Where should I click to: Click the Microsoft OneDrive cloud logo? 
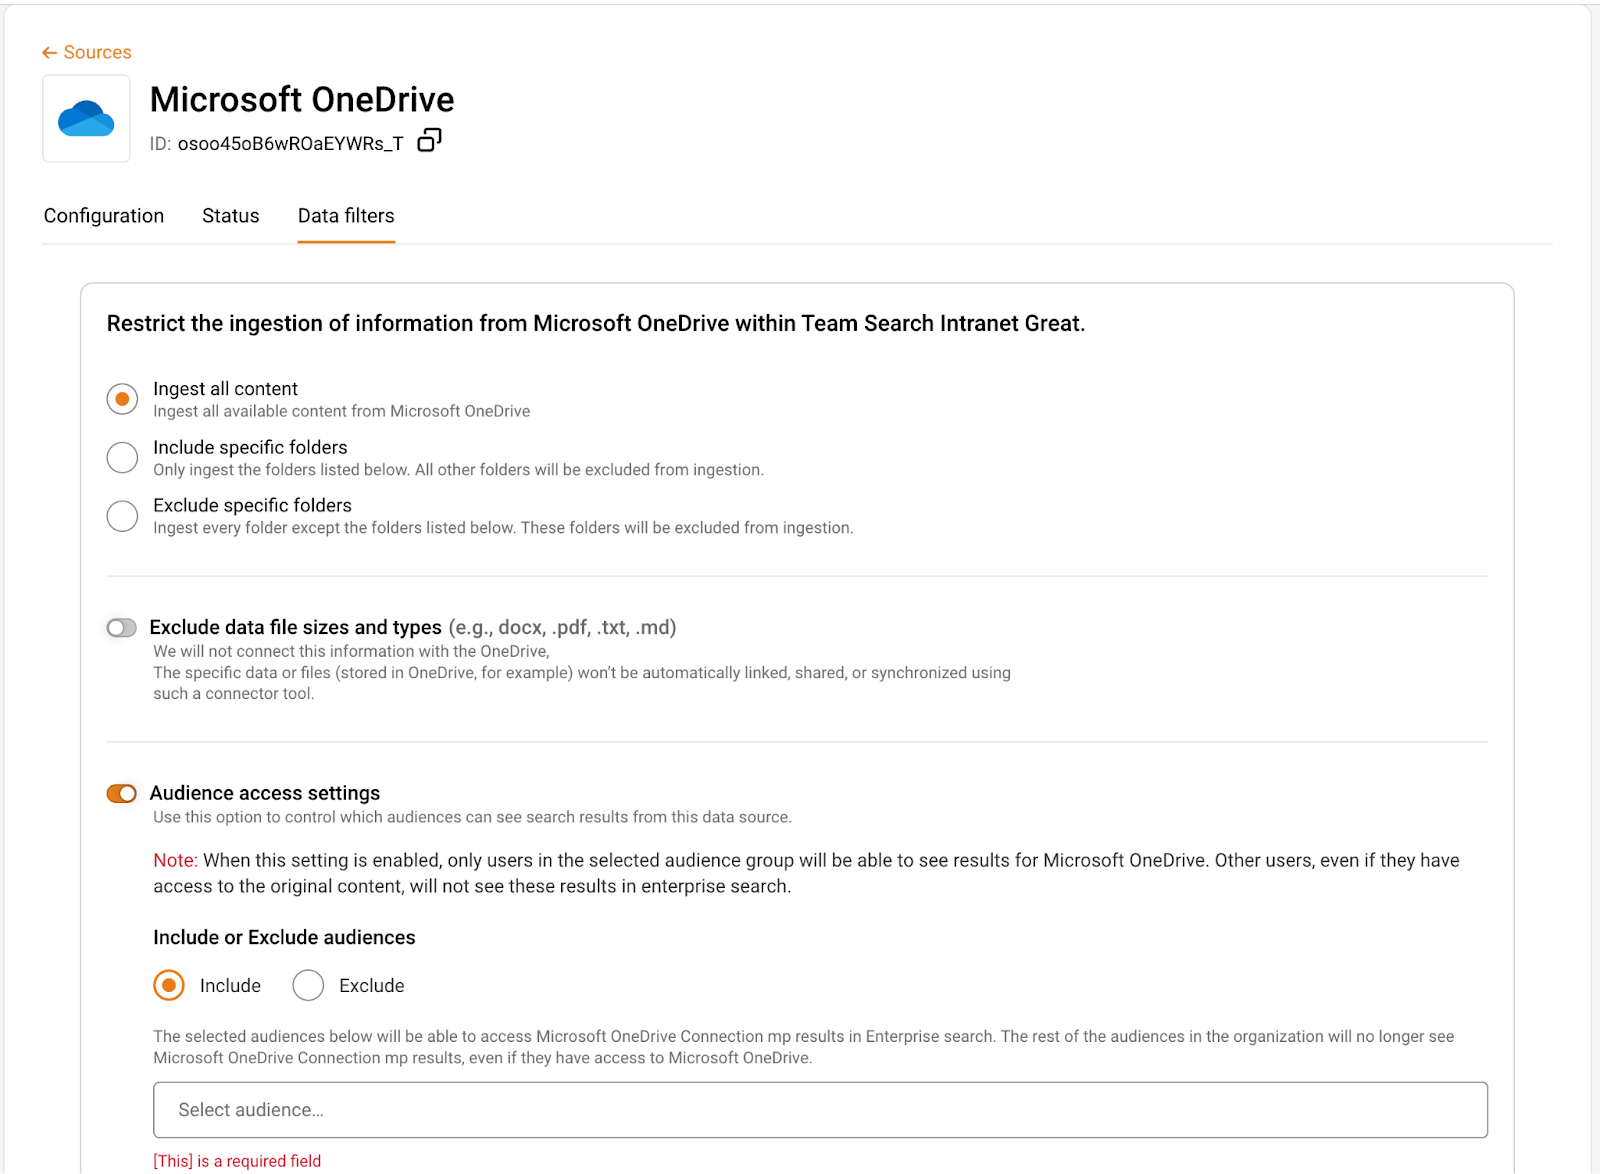(86, 118)
